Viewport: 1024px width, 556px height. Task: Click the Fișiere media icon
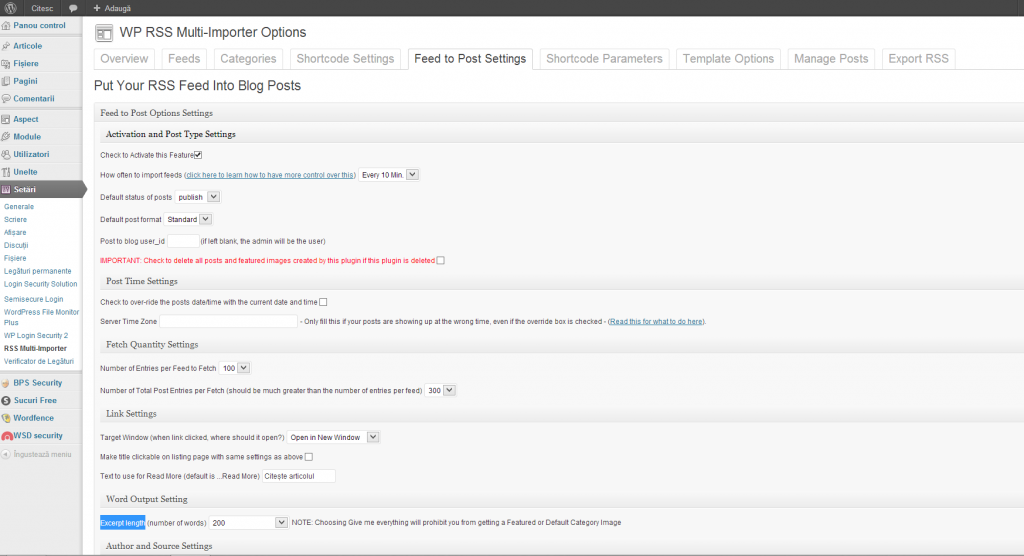(6, 63)
